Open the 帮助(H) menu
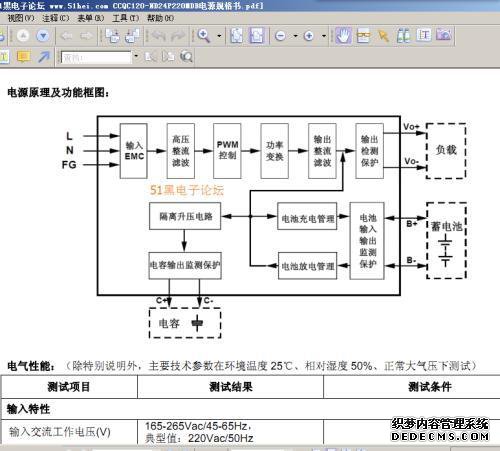Screen dimensions: 500x451 tap(160, 18)
